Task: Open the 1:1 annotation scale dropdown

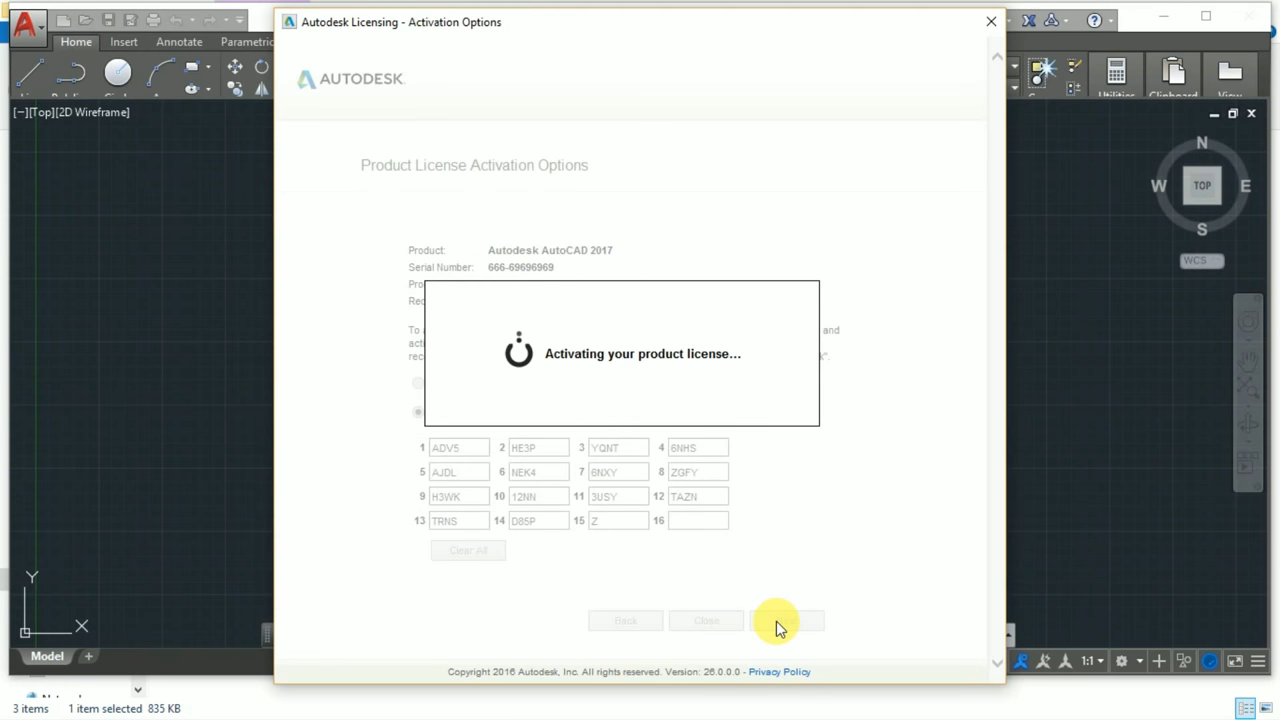Action: (x=1091, y=661)
